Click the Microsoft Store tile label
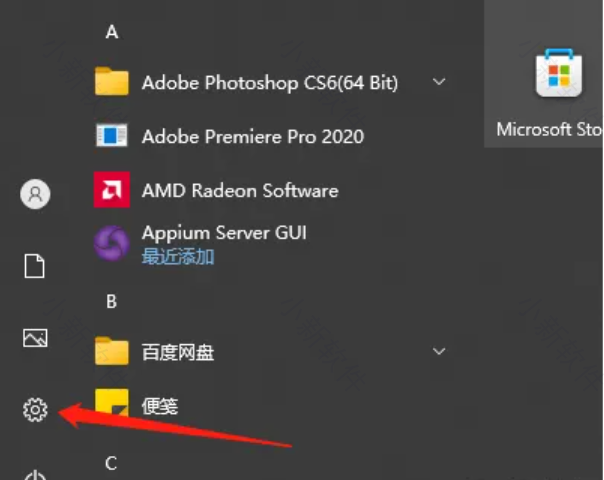604x480 pixels. click(x=549, y=130)
